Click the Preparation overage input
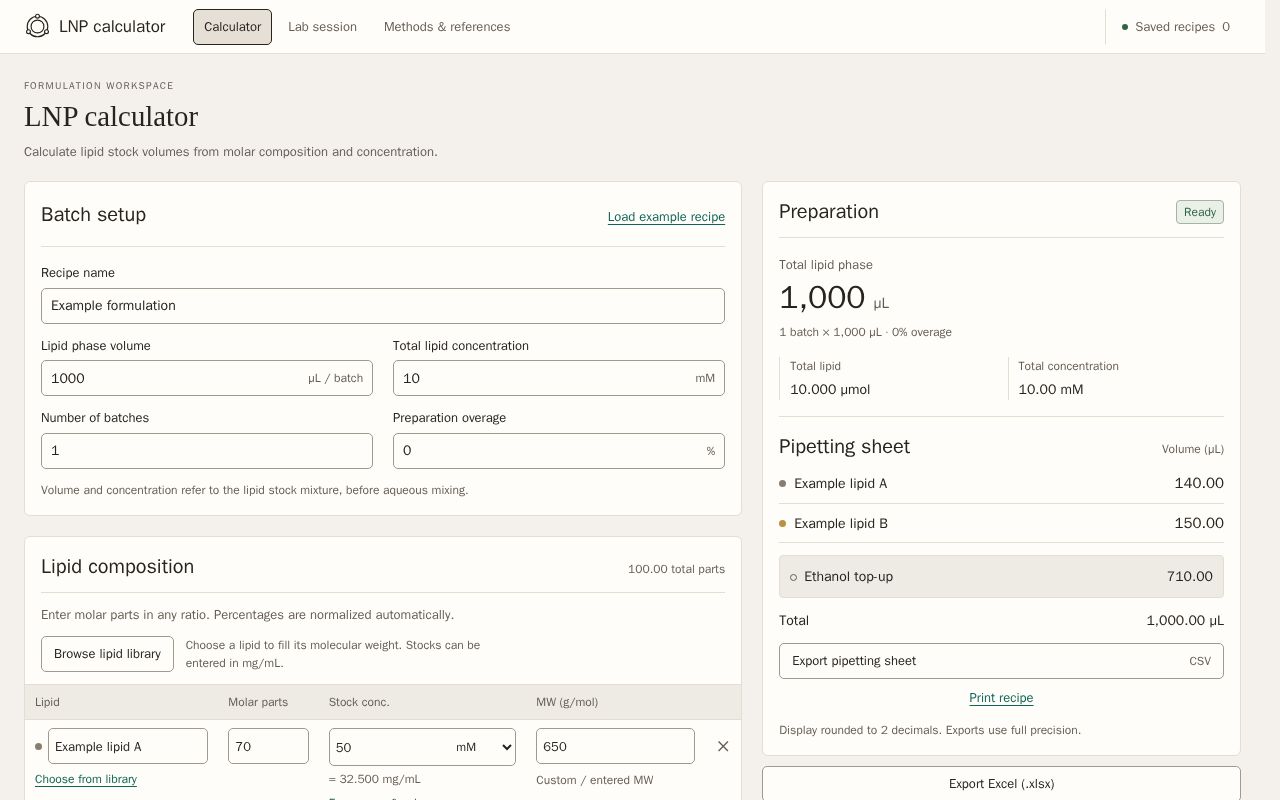 tap(559, 451)
